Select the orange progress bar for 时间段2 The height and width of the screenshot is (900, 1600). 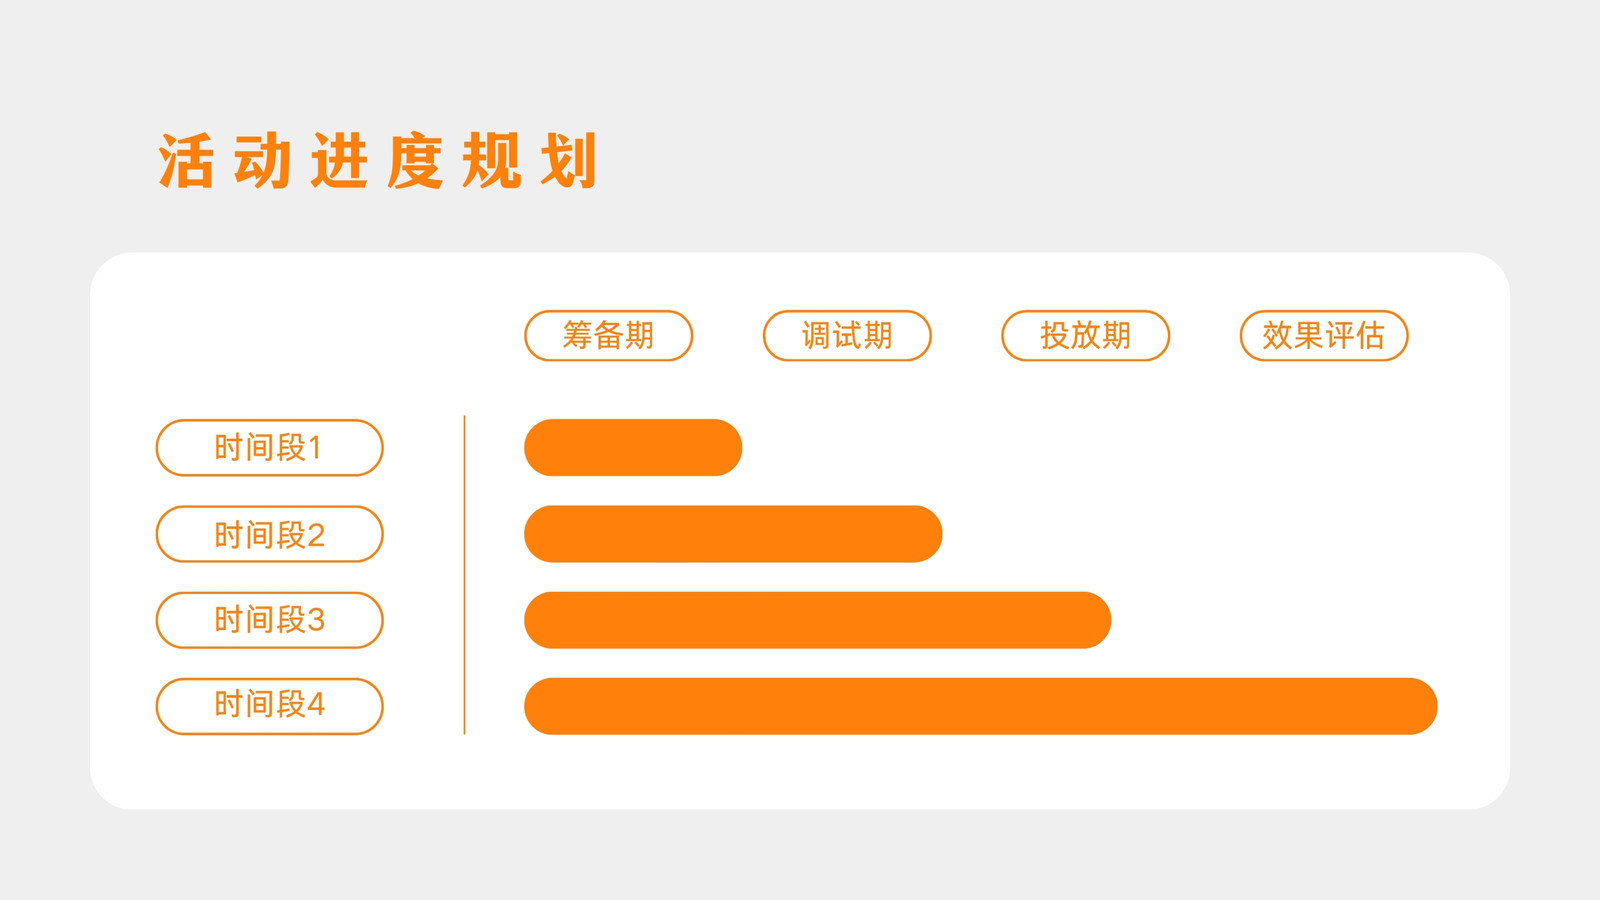point(733,534)
